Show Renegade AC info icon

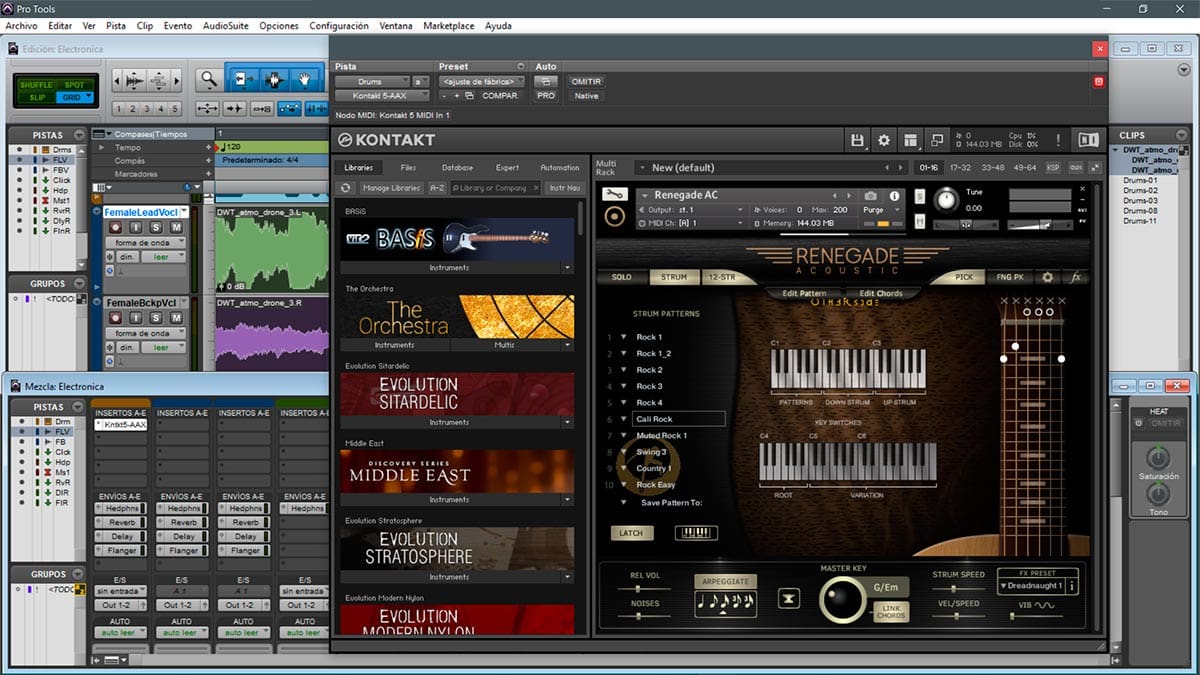(894, 196)
